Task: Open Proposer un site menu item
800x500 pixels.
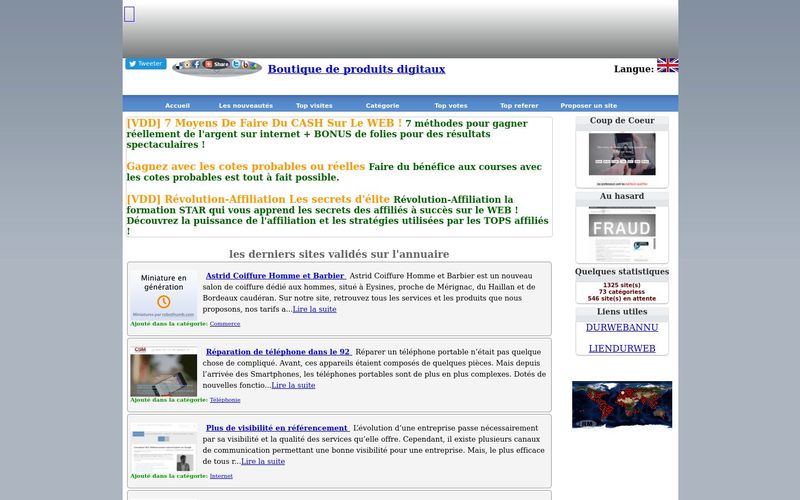Action: [x=589, y=106]
